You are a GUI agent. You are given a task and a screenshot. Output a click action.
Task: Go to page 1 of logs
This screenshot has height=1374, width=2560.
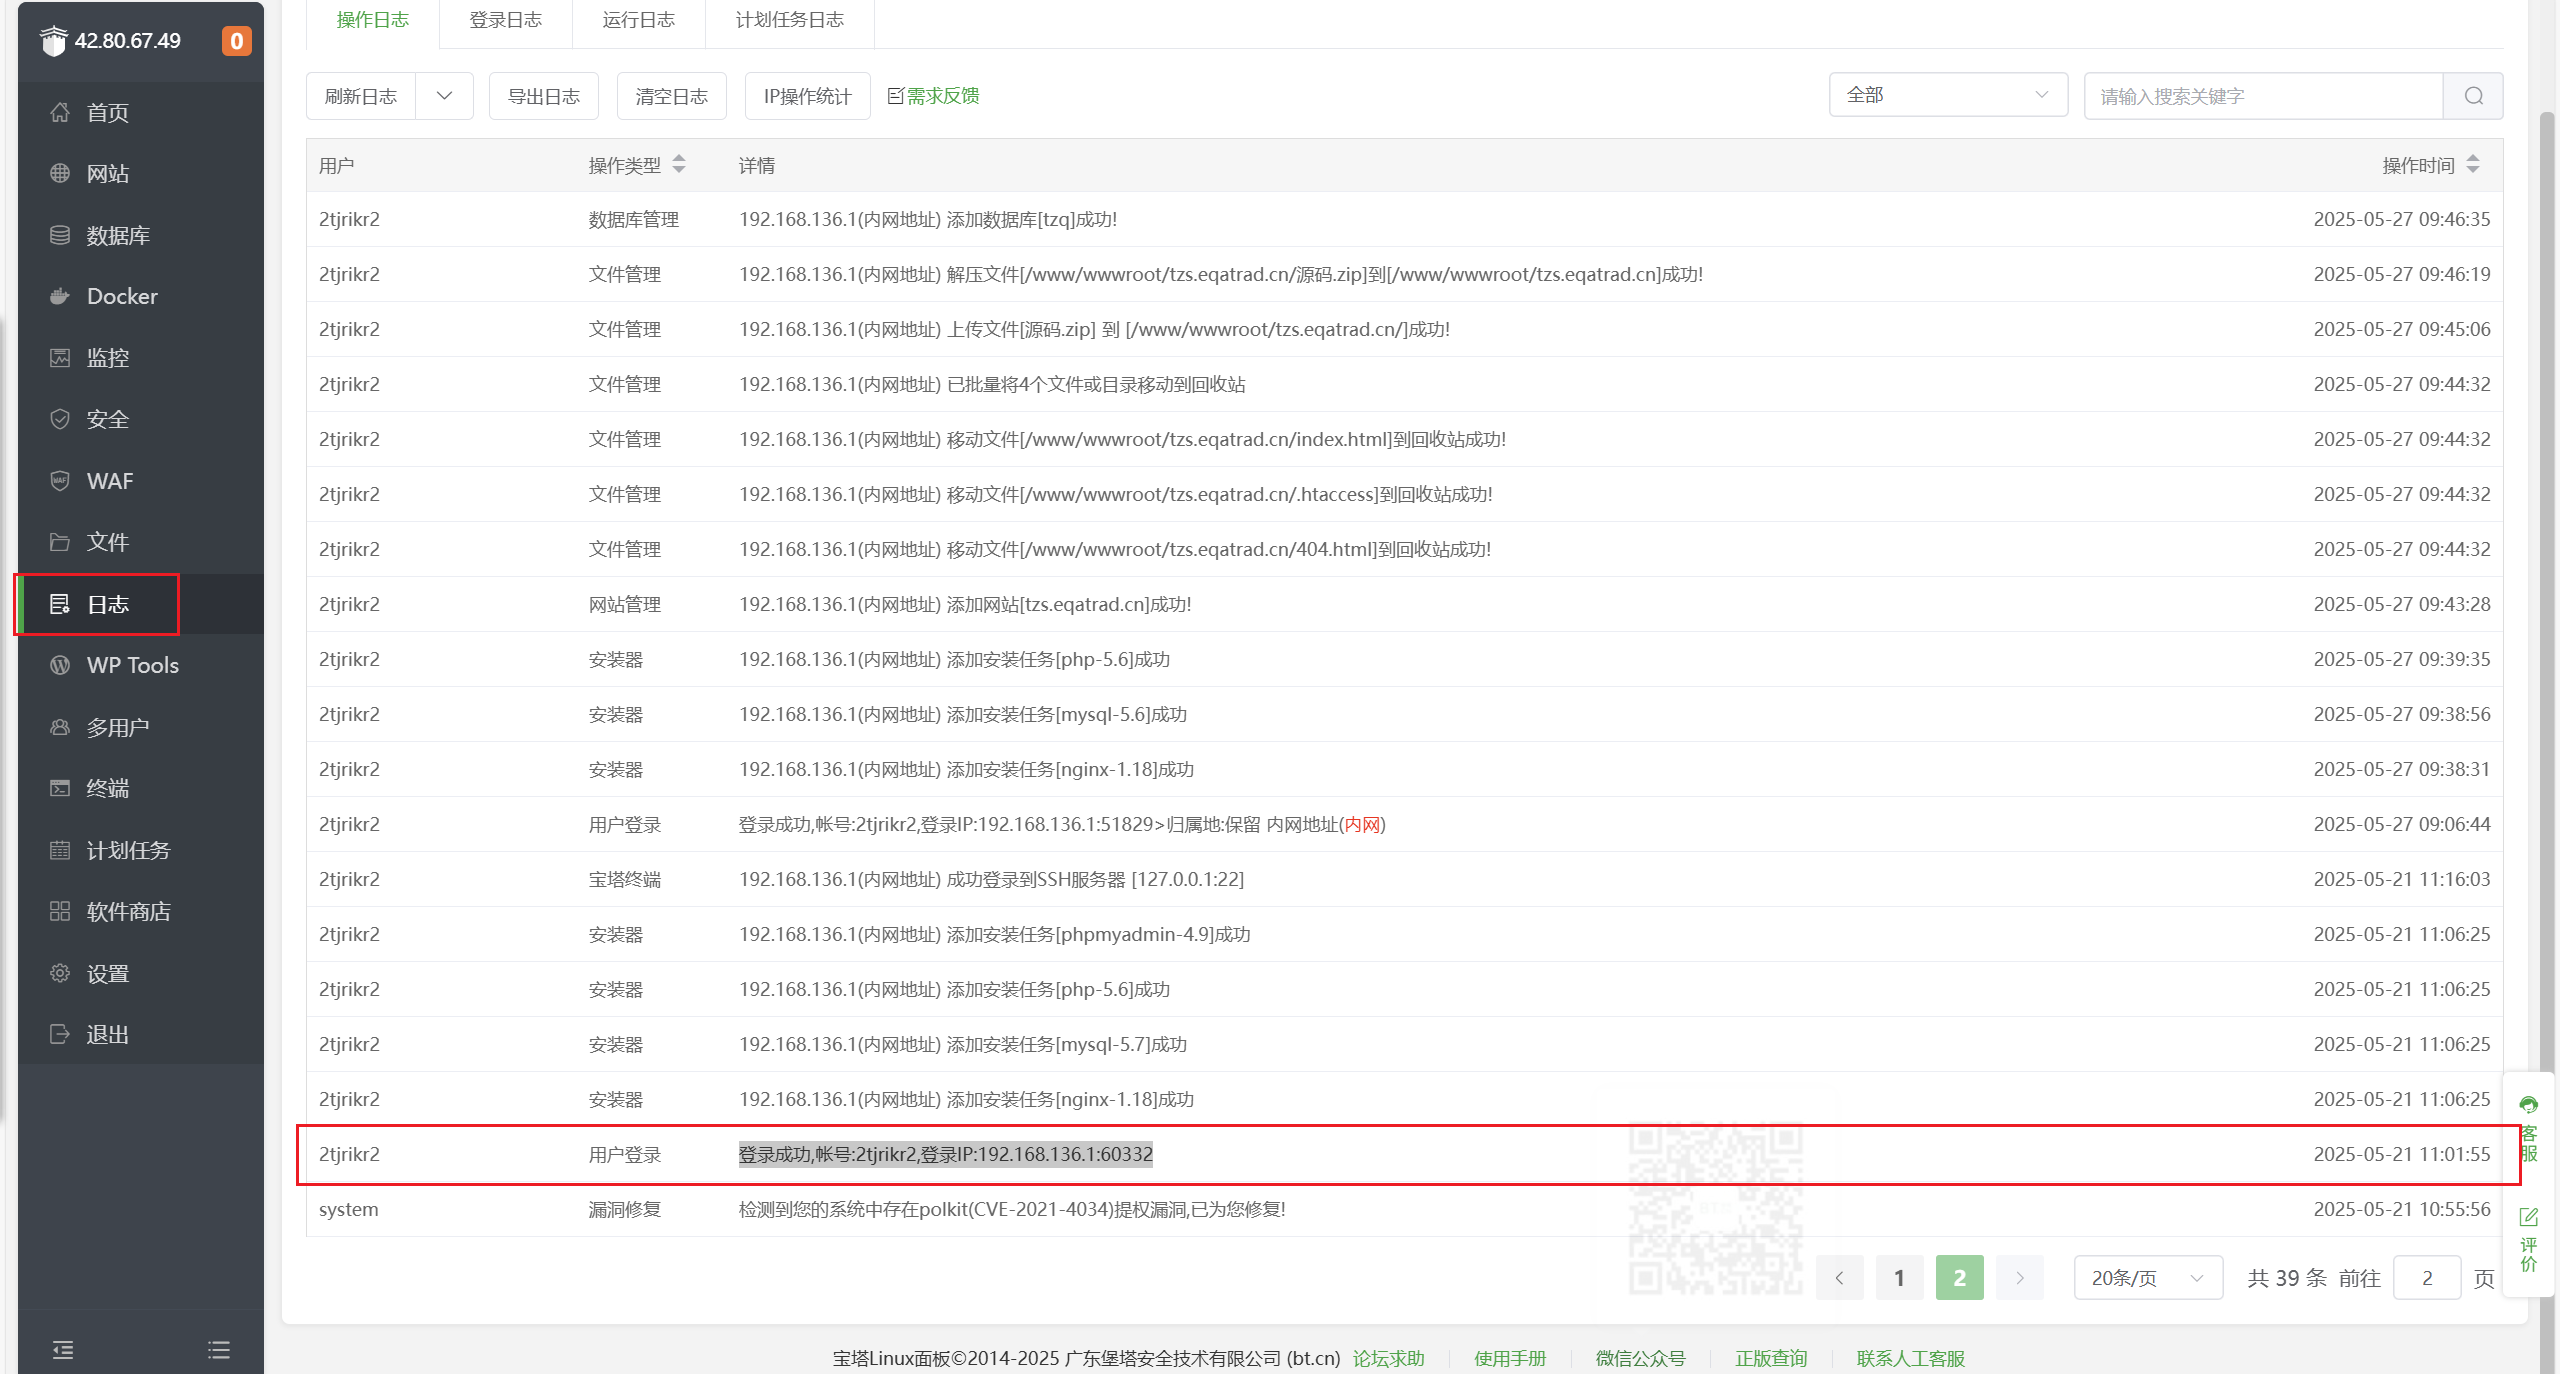click(x=1899, y=1278)
